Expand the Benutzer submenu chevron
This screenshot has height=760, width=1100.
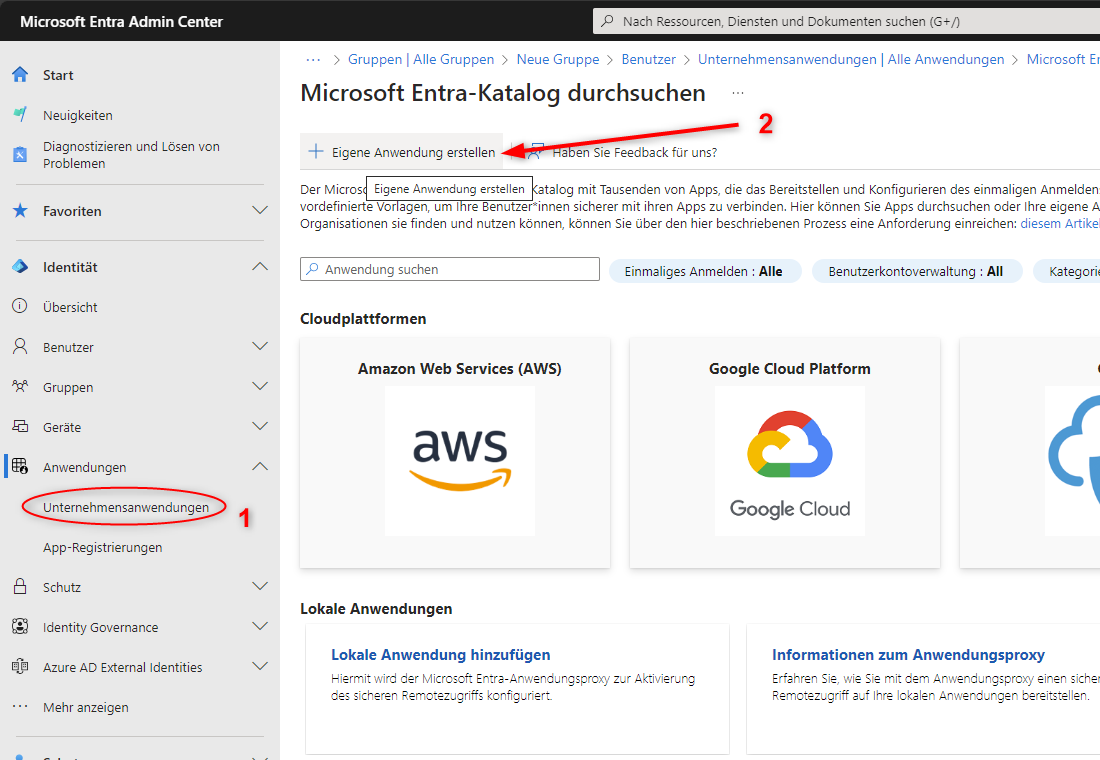tap(260, 347)
